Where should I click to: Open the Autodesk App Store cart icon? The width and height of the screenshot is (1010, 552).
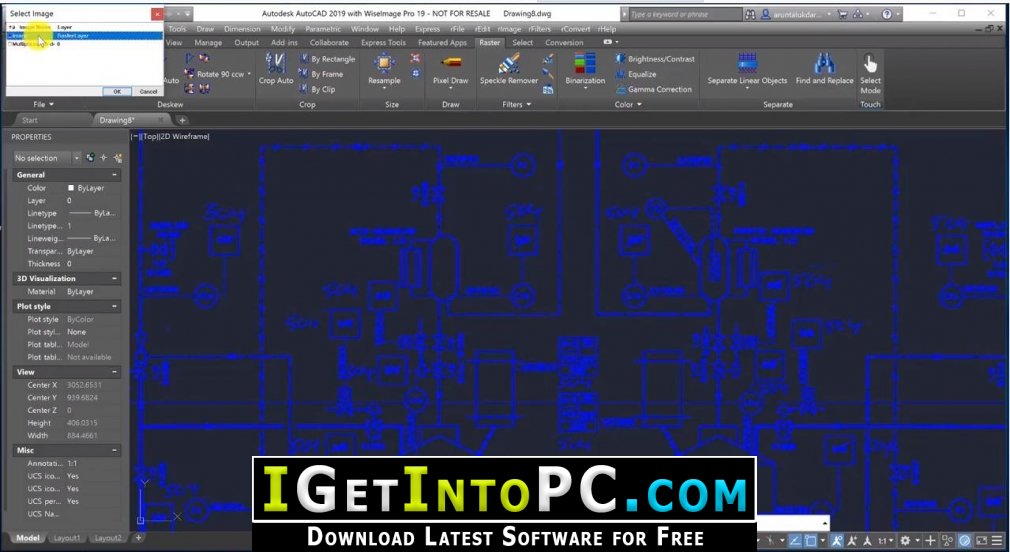(843, 14)
